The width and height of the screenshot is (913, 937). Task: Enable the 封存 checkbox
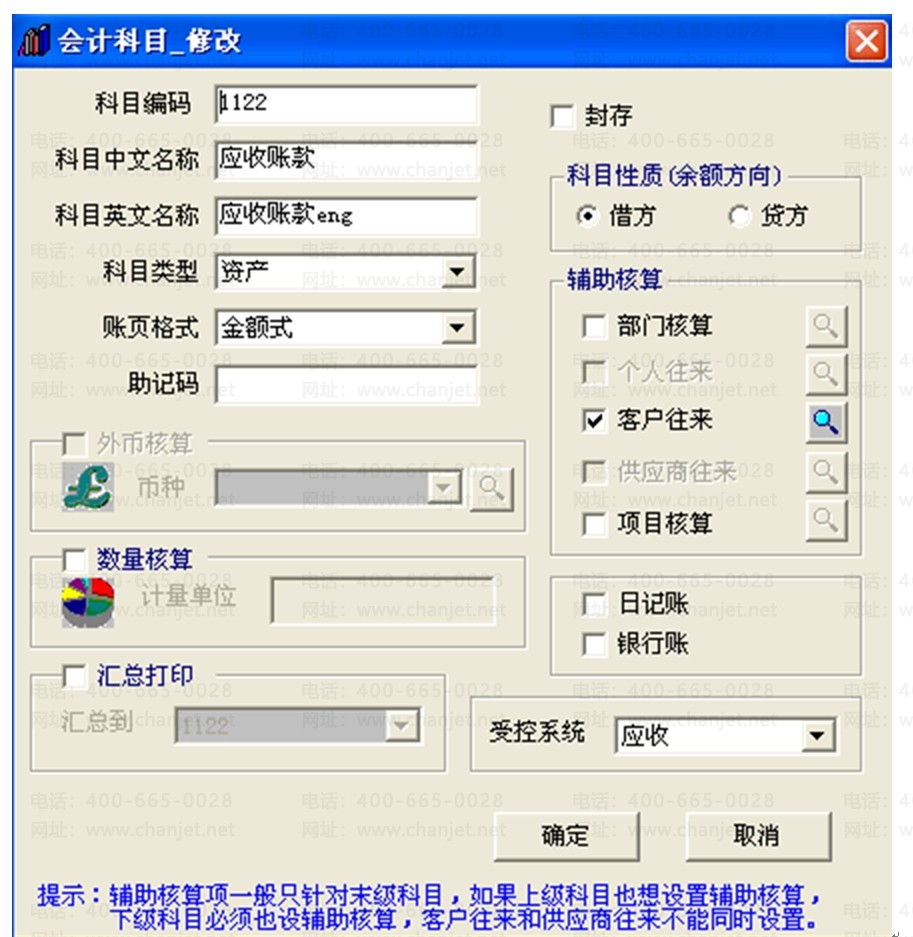[562, 116]
